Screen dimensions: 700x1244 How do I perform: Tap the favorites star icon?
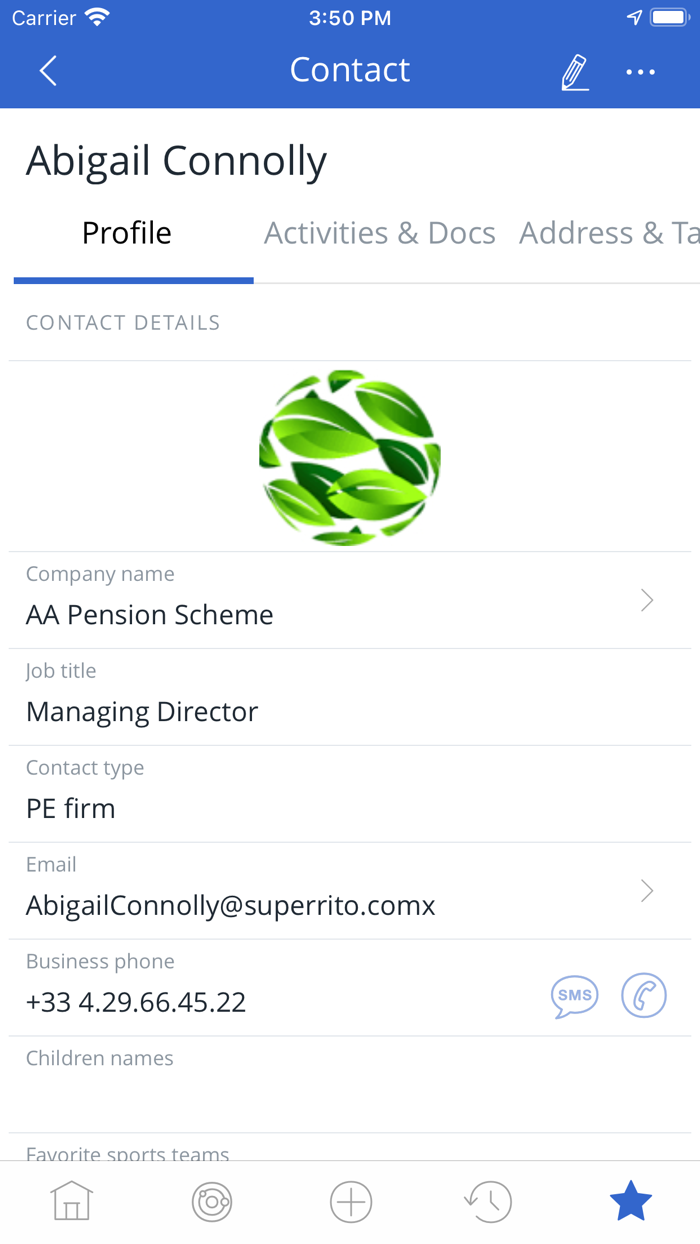[630, 1201]
